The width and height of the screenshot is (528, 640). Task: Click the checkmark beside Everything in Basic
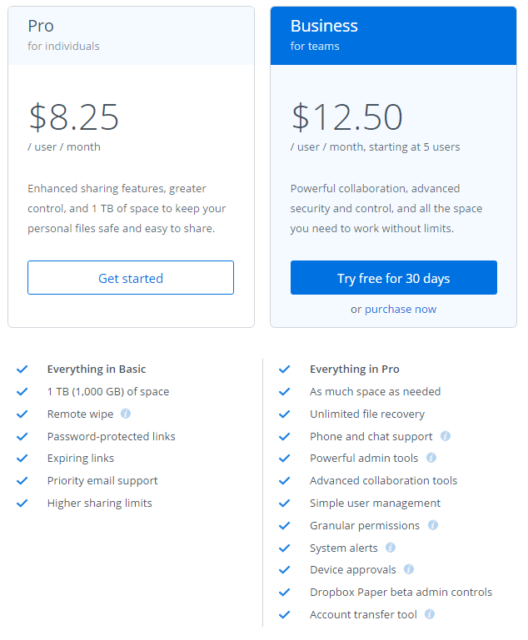22,369
